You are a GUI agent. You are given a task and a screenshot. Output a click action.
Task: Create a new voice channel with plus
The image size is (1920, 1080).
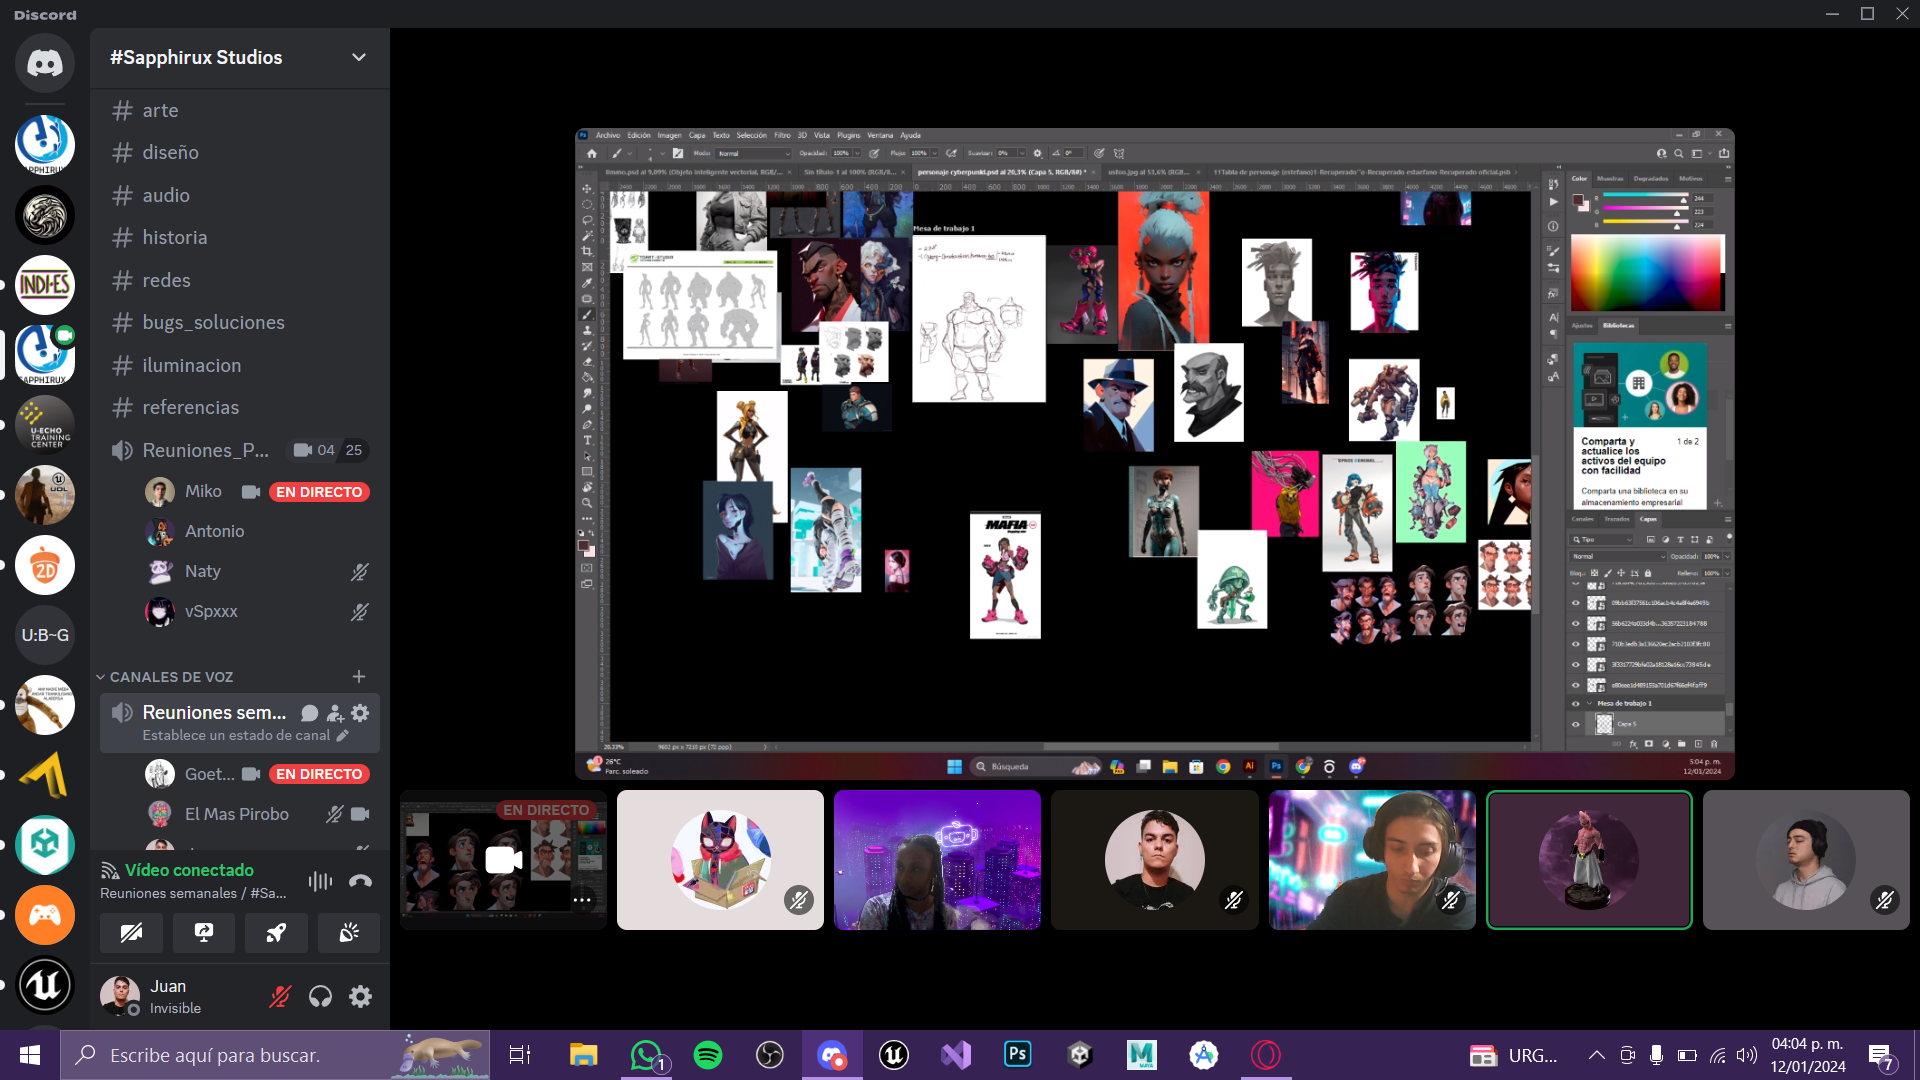(359, 677)
